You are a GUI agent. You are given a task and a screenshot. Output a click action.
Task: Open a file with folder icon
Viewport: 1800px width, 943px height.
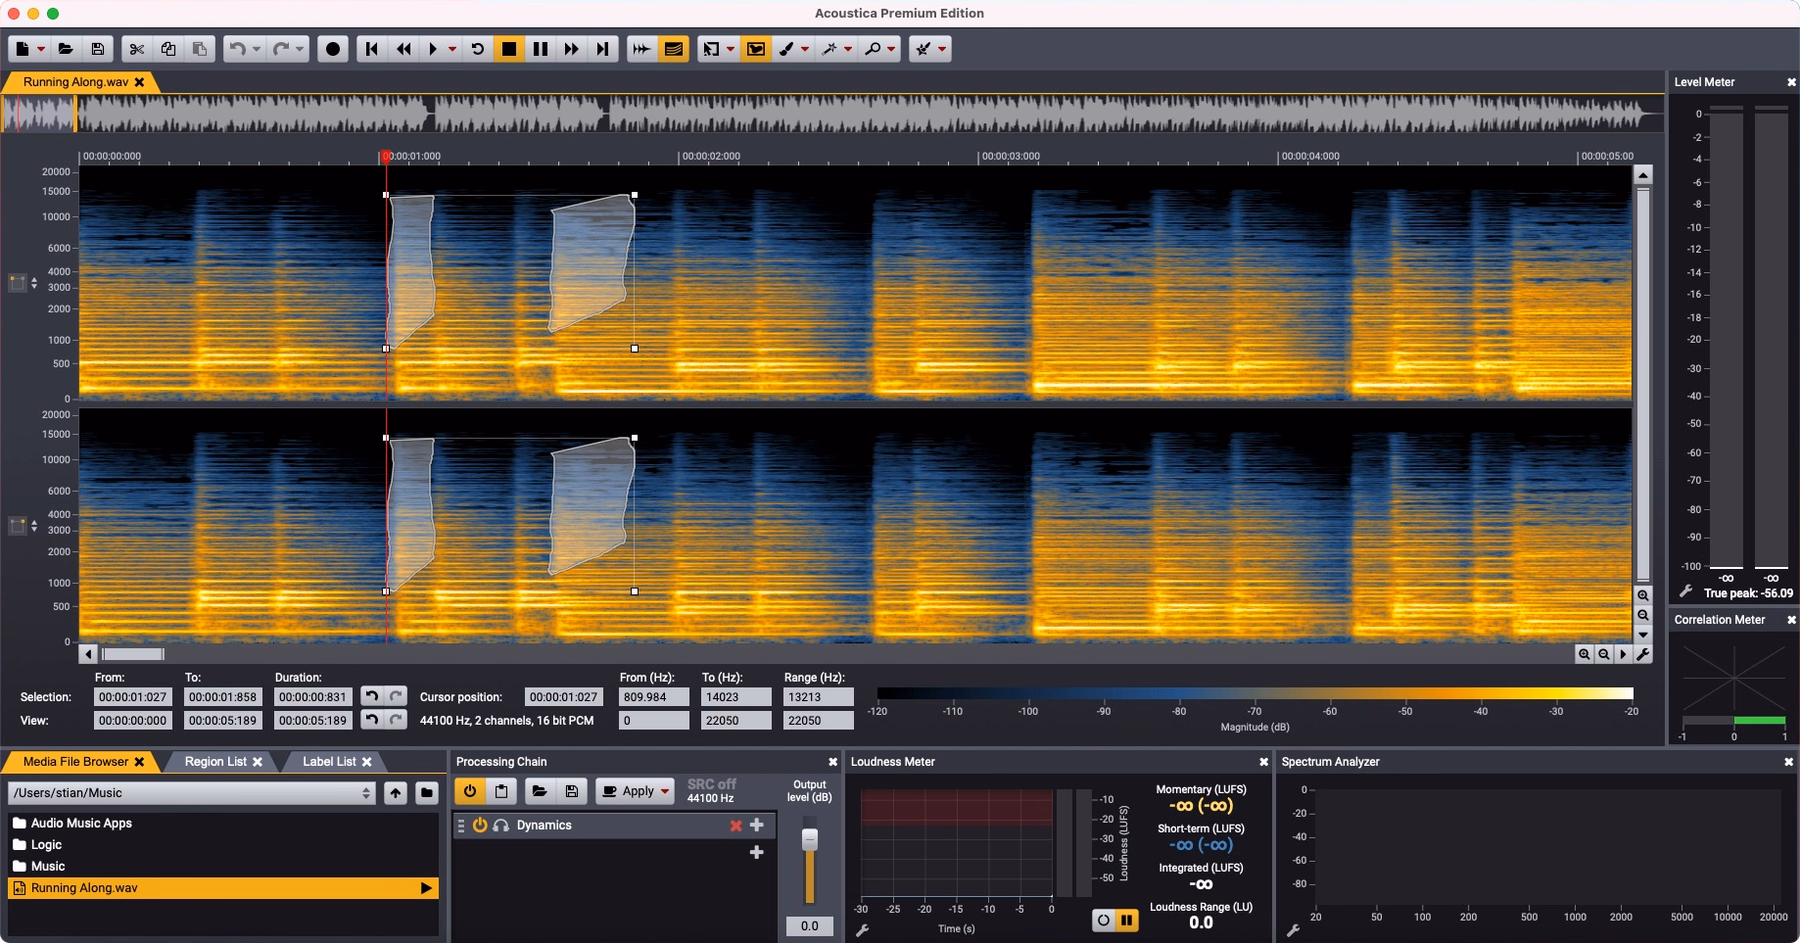click(x=66, y=49)
